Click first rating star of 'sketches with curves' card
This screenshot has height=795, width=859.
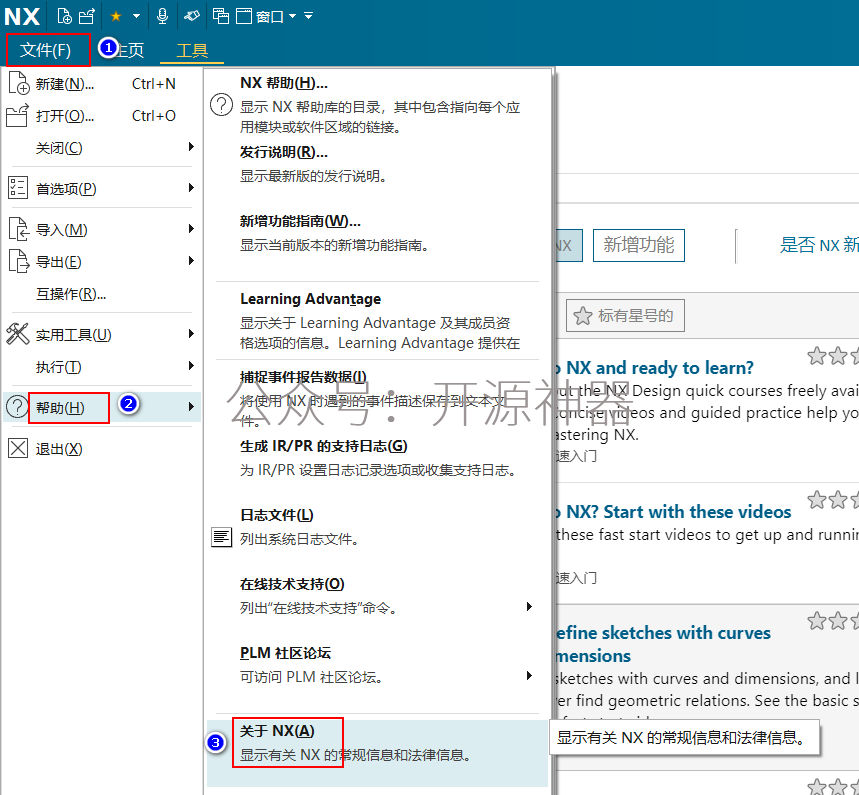tap(817, 621)
